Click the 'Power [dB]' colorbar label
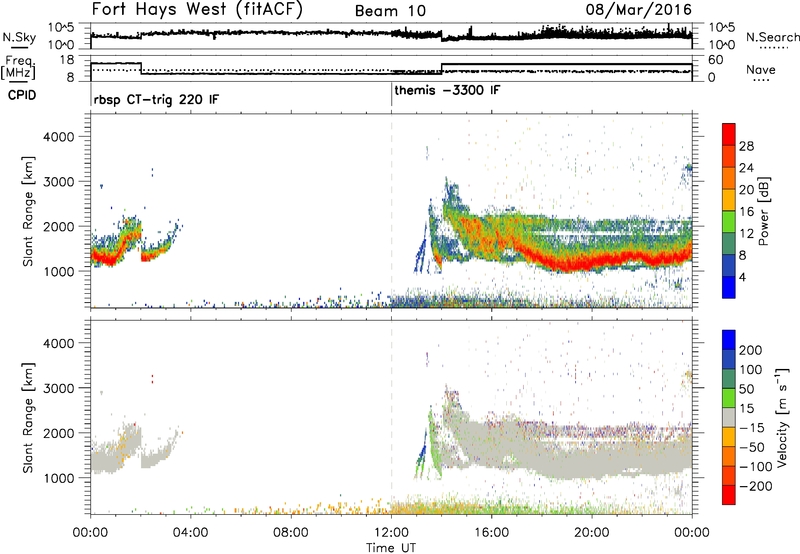The image size is (800, 554). [764, 211]
